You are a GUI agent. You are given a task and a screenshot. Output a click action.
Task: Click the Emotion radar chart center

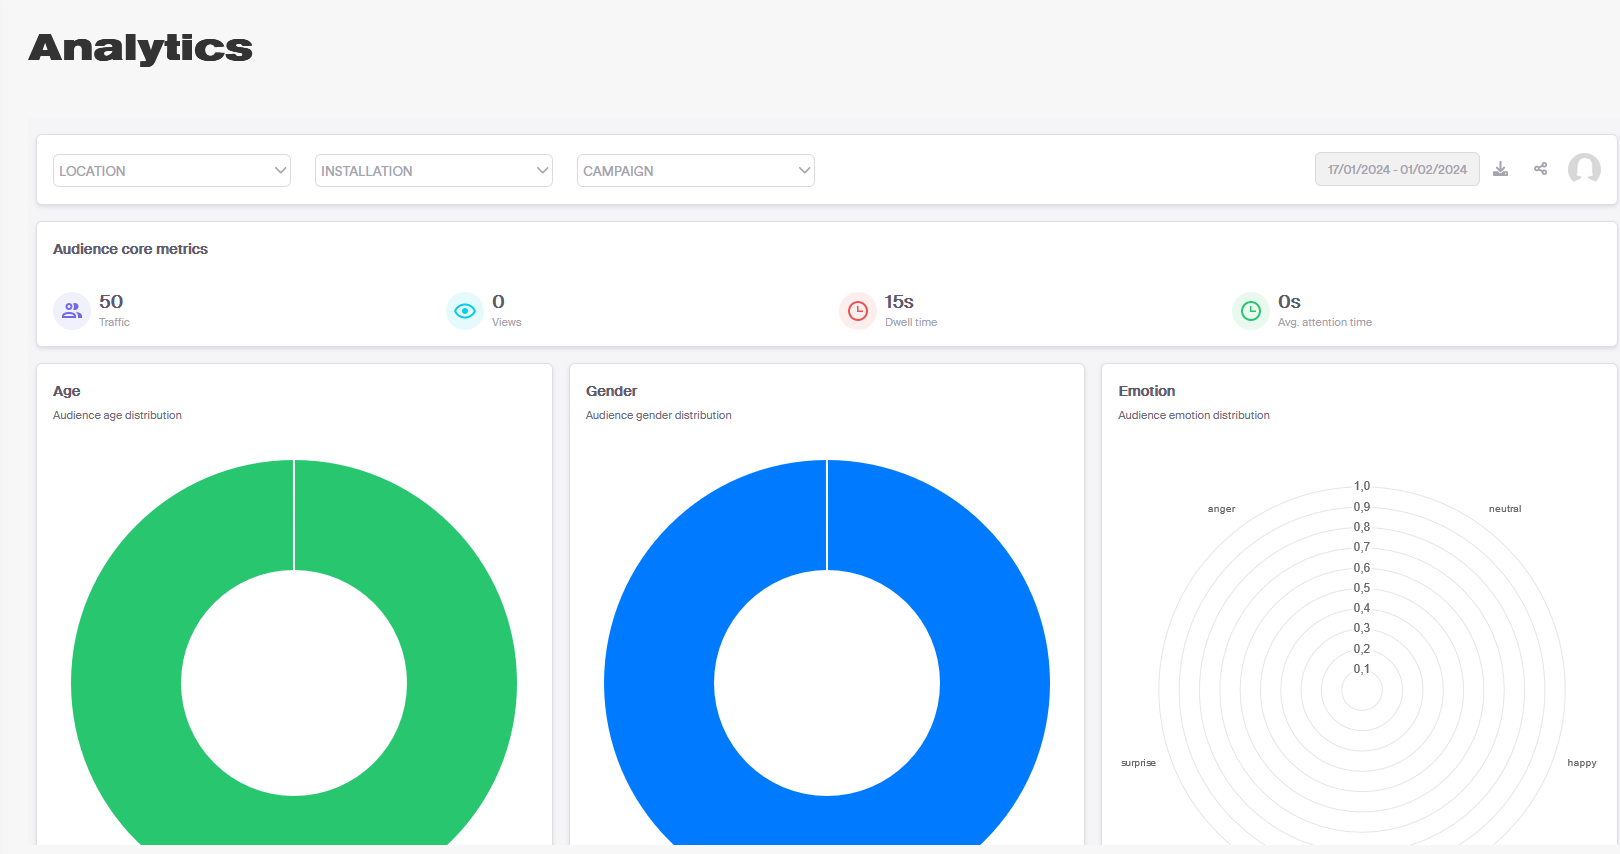pos(1362,690)
